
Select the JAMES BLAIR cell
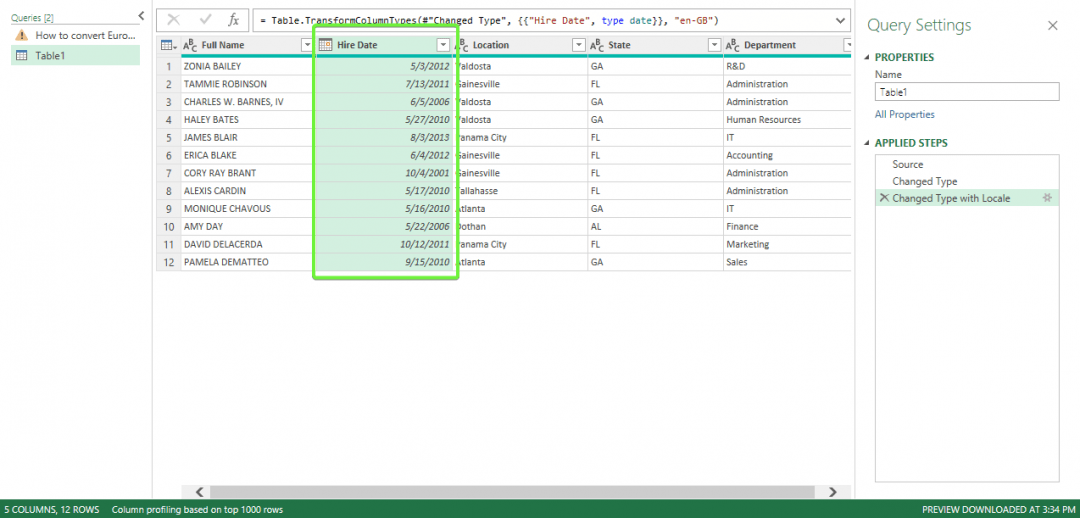coord(248,138)
